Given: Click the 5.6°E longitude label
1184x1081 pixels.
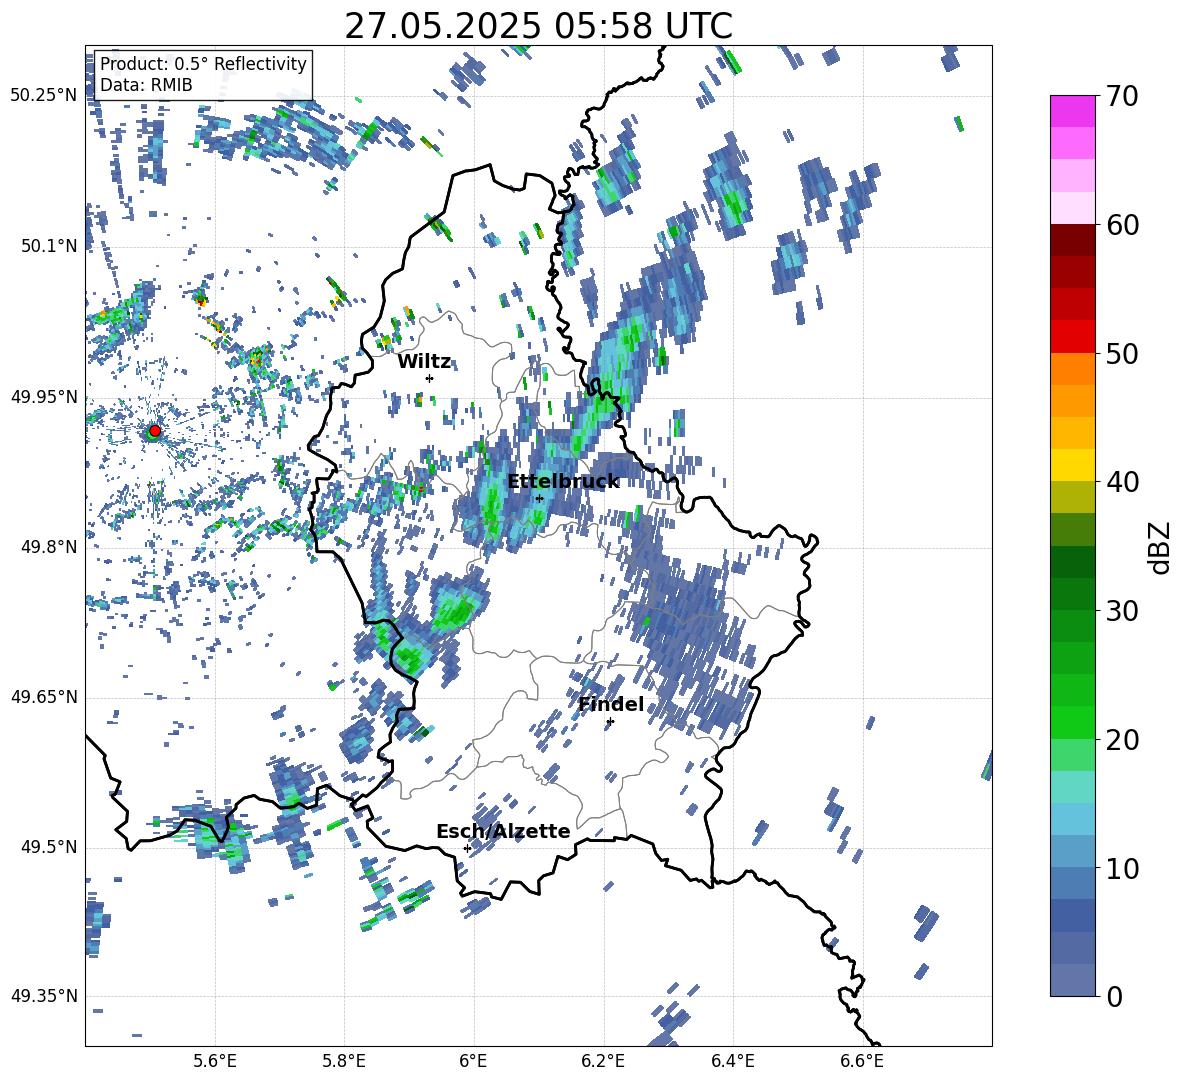Looking at the screenshot, I should click(x=215, y=1061).
